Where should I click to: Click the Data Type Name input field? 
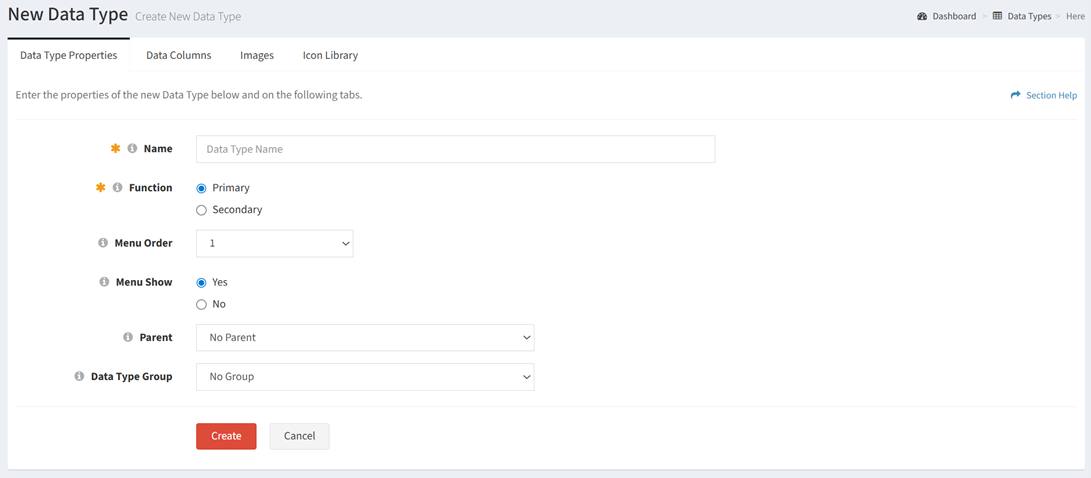(456, 149)
